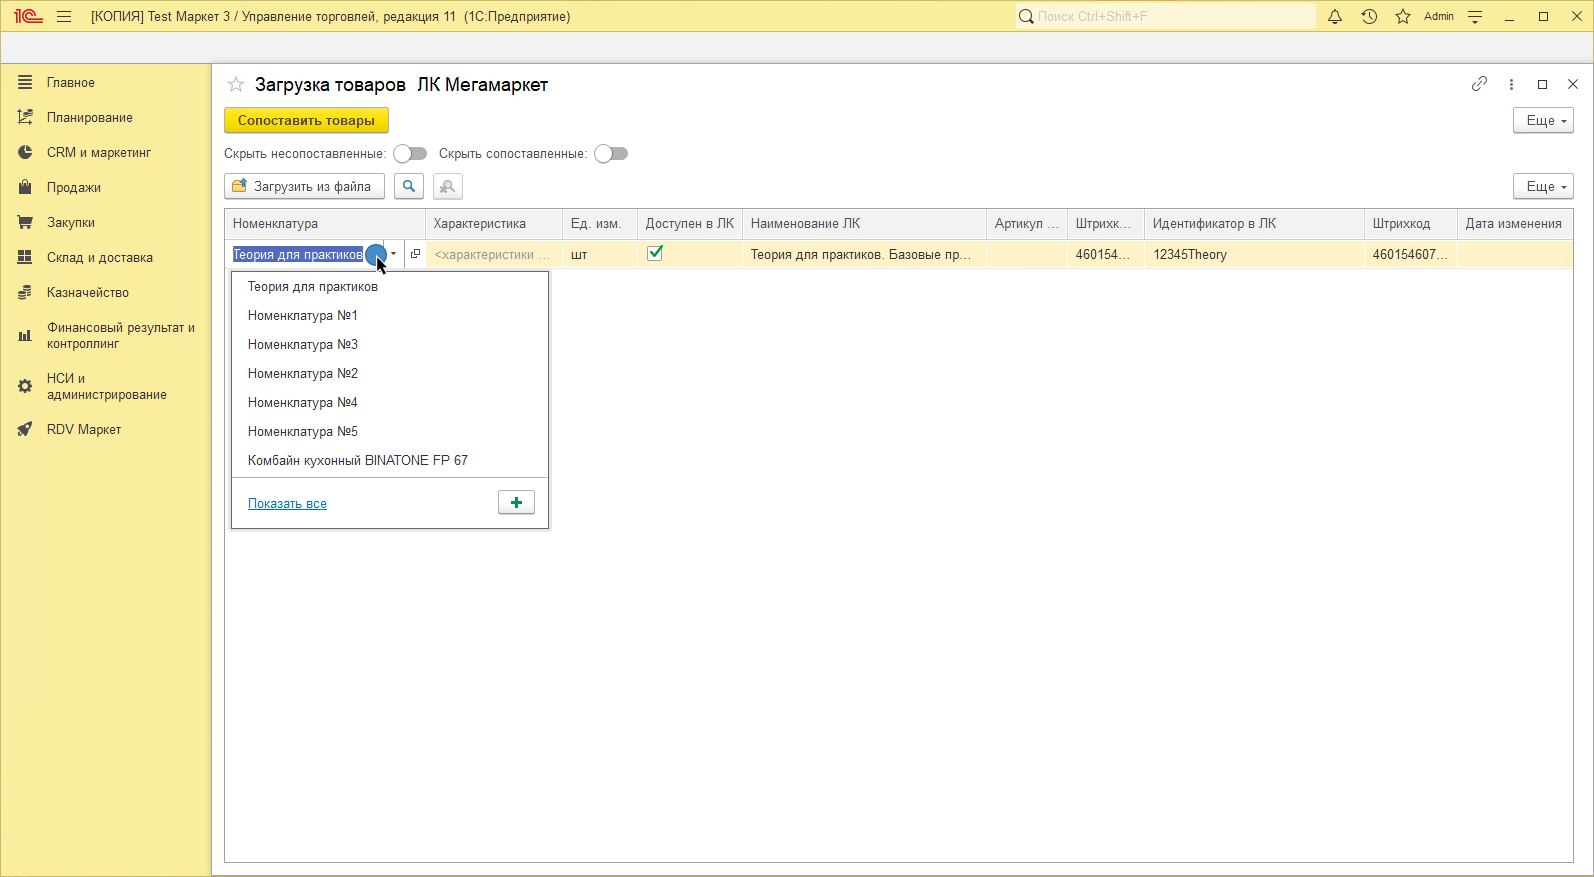Click the Характеристика column header
1594x877 pixels.
[x=494, y=223]
